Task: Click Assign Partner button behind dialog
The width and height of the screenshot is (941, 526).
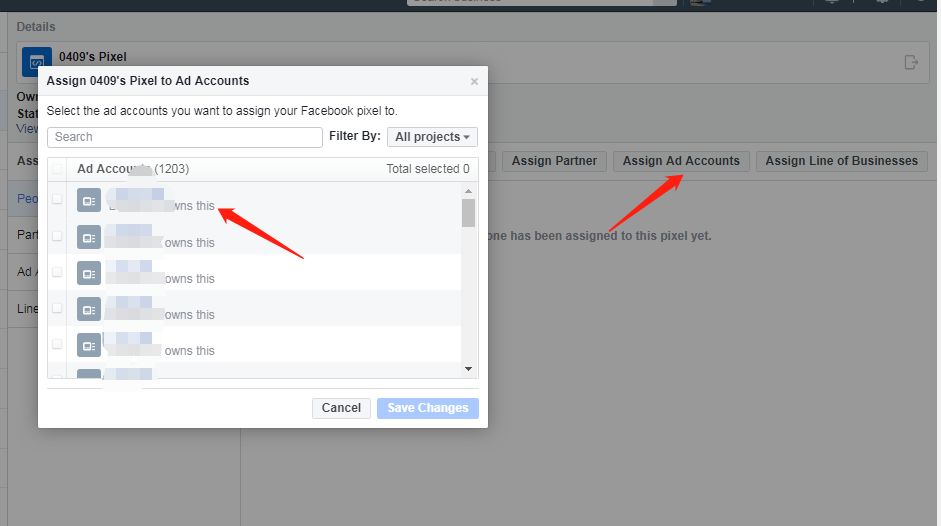Action: [x=554, y=161]
